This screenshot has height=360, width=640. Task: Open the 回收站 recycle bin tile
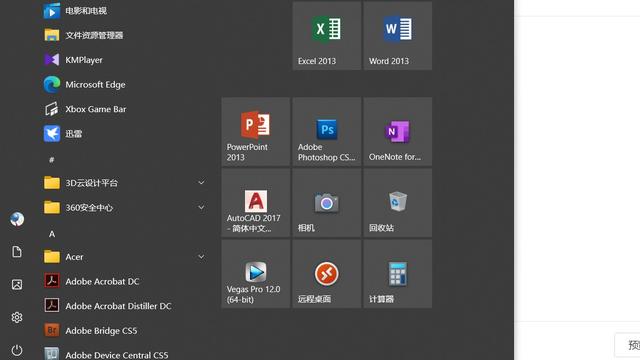pyautogui.click(x=398, y=203)
